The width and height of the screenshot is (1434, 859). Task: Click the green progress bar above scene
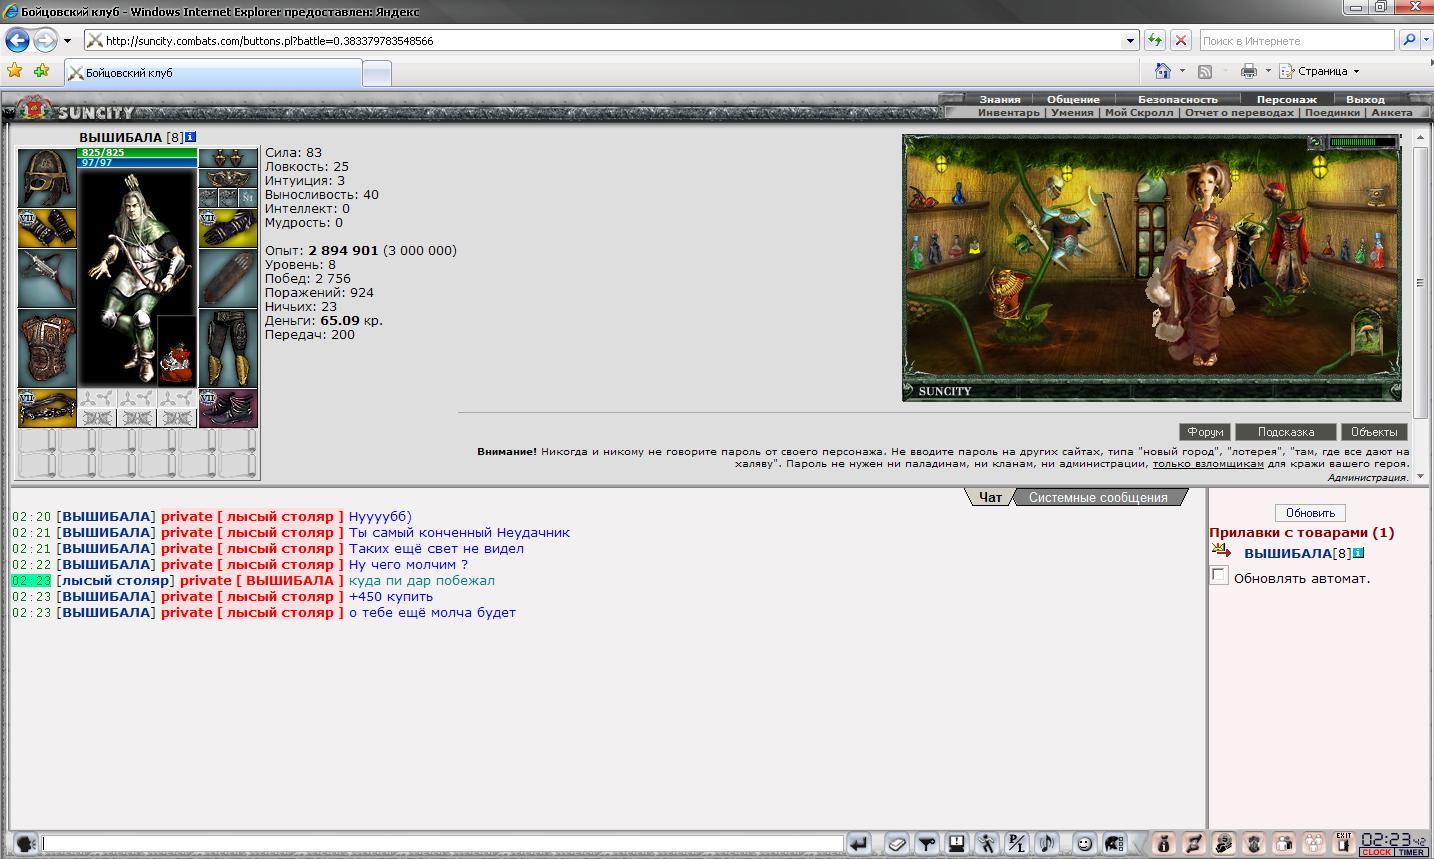click(1362, 143)
